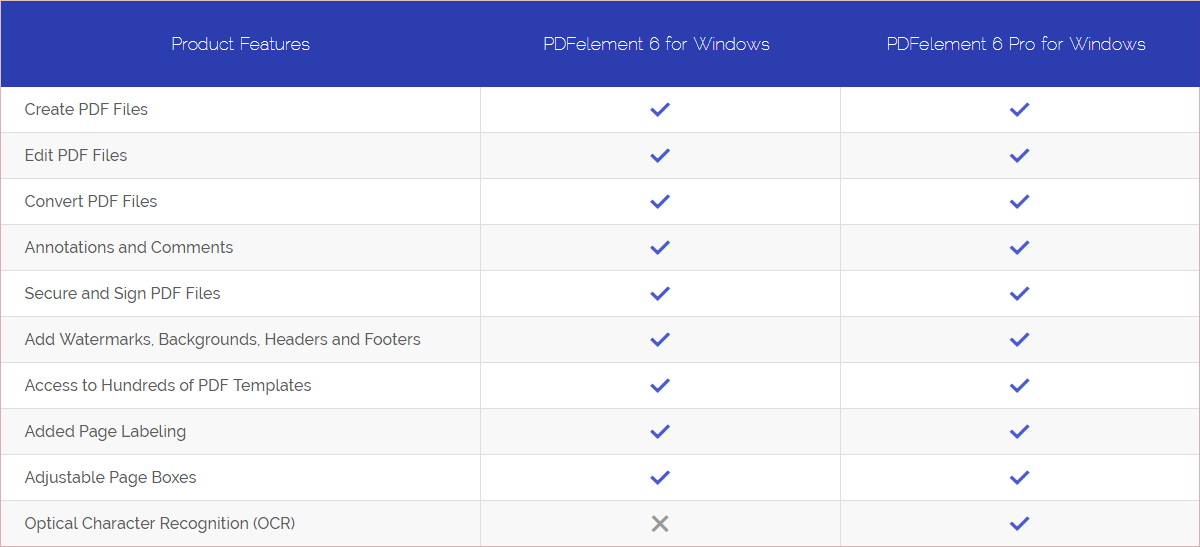The height and width of the screenshot is (547, 1200).
Task: Click PDF Templates checkmark for standard version
Action: pos(660,386)
